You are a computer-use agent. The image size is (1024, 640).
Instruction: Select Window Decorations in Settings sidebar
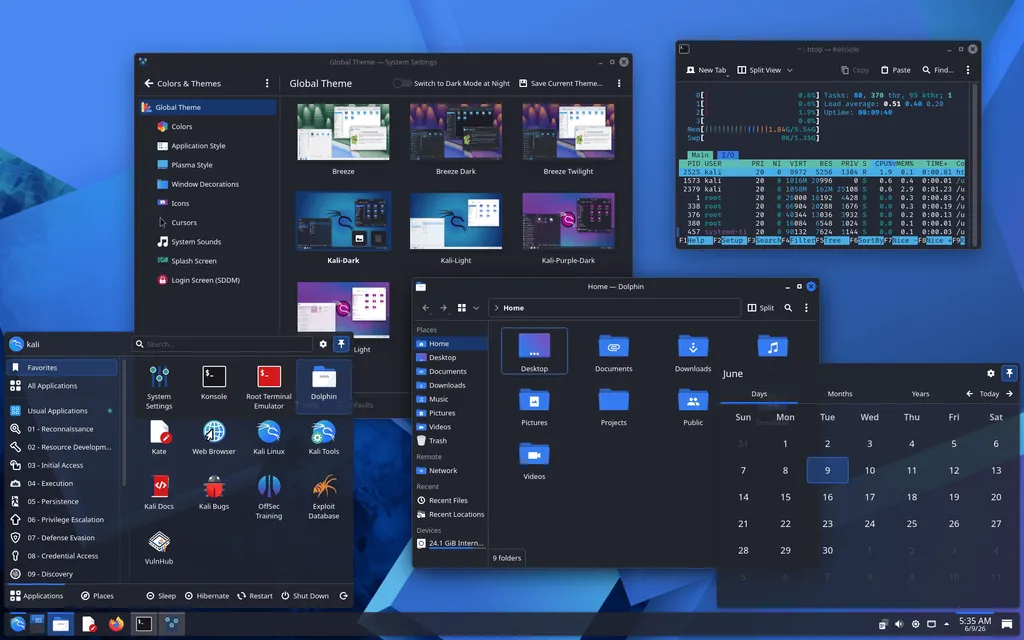click(209, 184)
